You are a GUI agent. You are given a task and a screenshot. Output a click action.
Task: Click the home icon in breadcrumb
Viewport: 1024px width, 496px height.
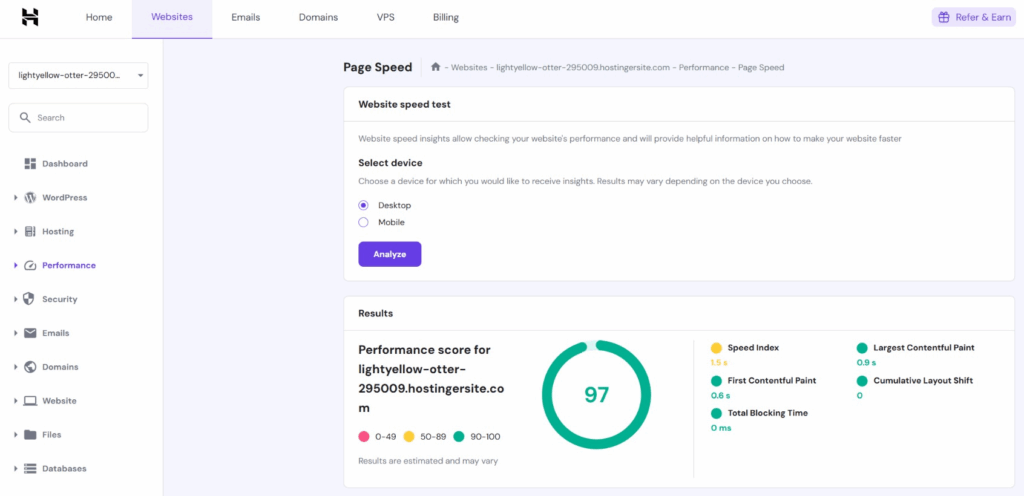[436, 68]
